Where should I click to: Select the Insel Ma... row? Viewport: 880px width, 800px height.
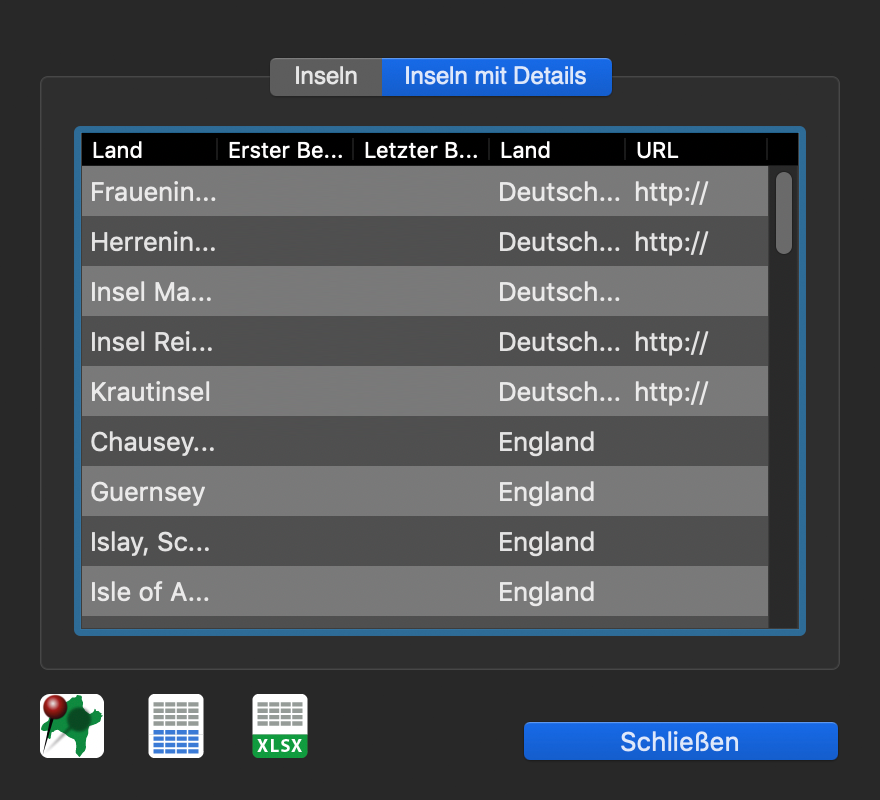[x=425, y=291]
